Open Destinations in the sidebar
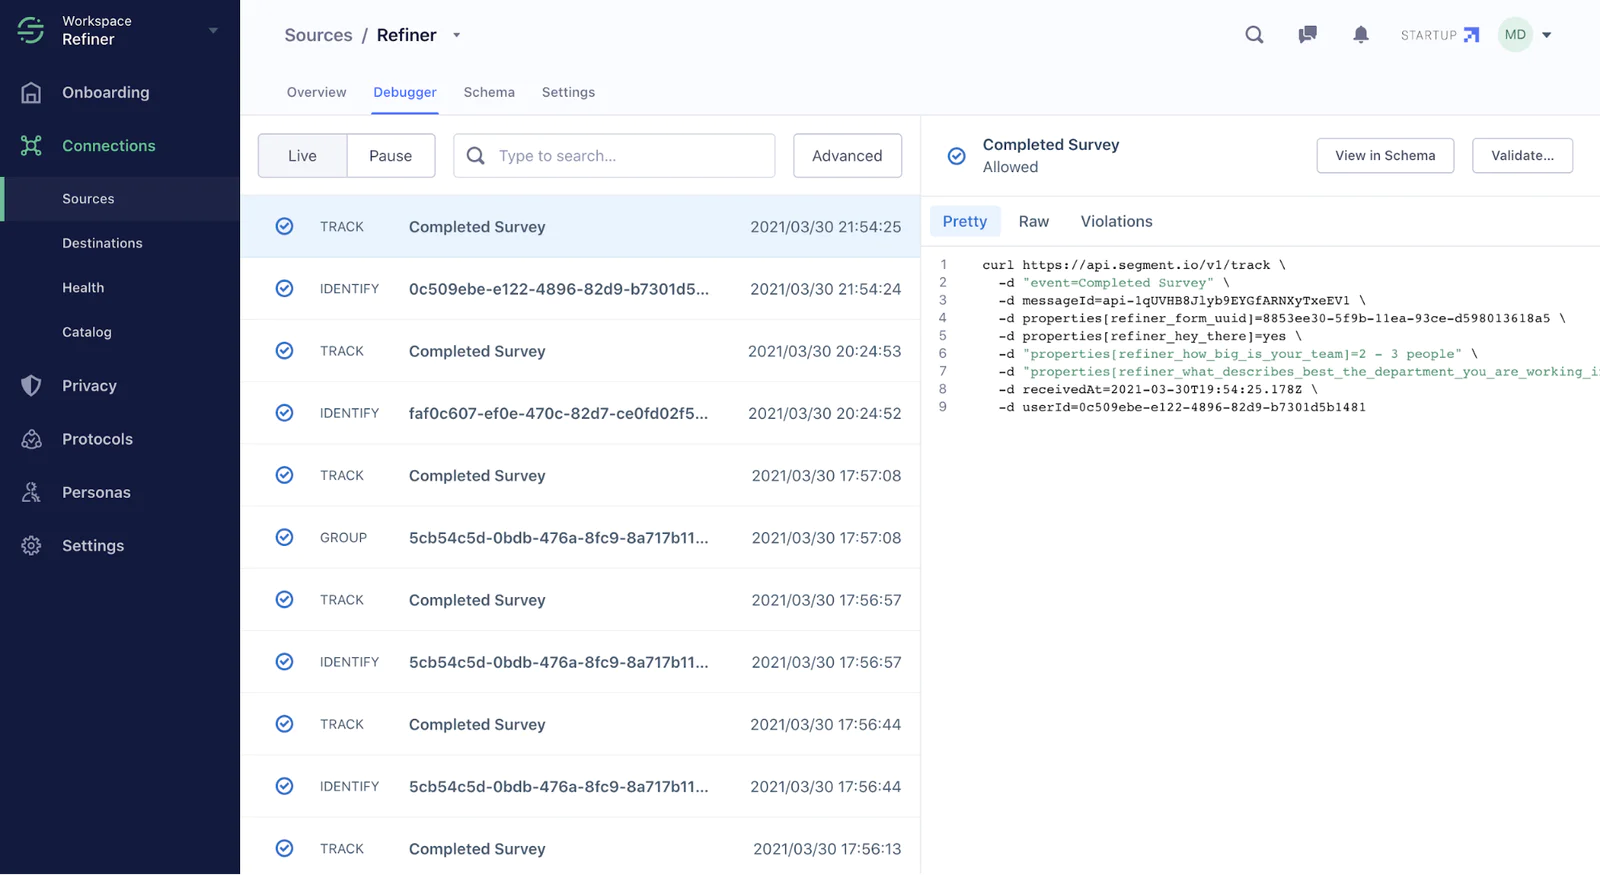The image size is (1600, 875). tap(102, 243)
